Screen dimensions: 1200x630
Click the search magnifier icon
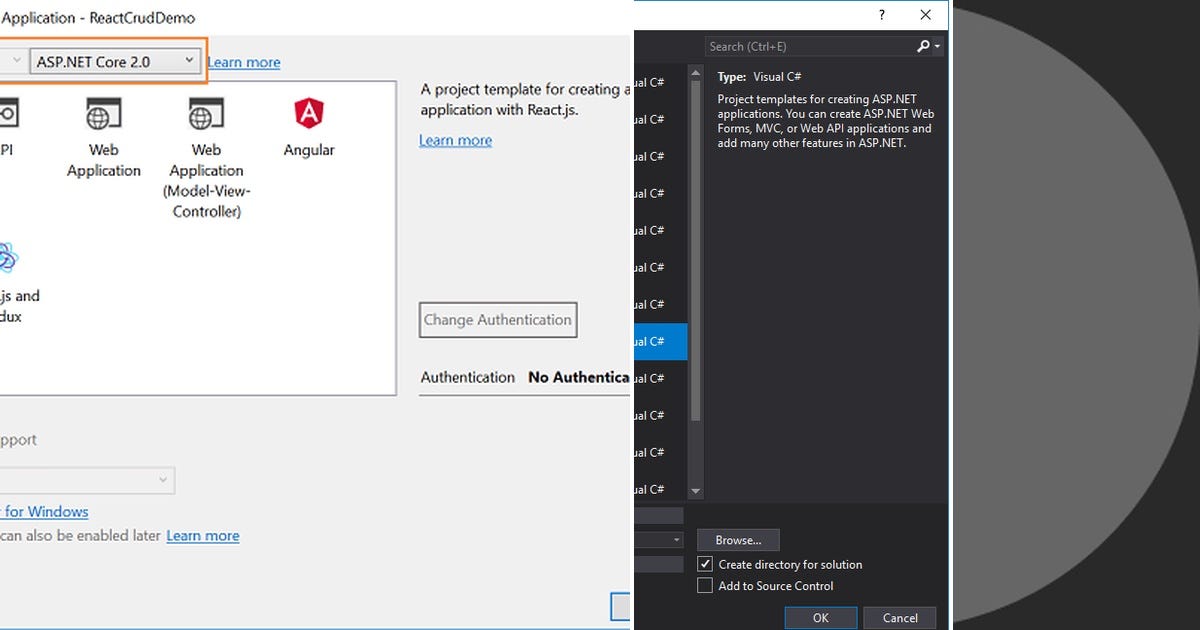click(923, 46)
